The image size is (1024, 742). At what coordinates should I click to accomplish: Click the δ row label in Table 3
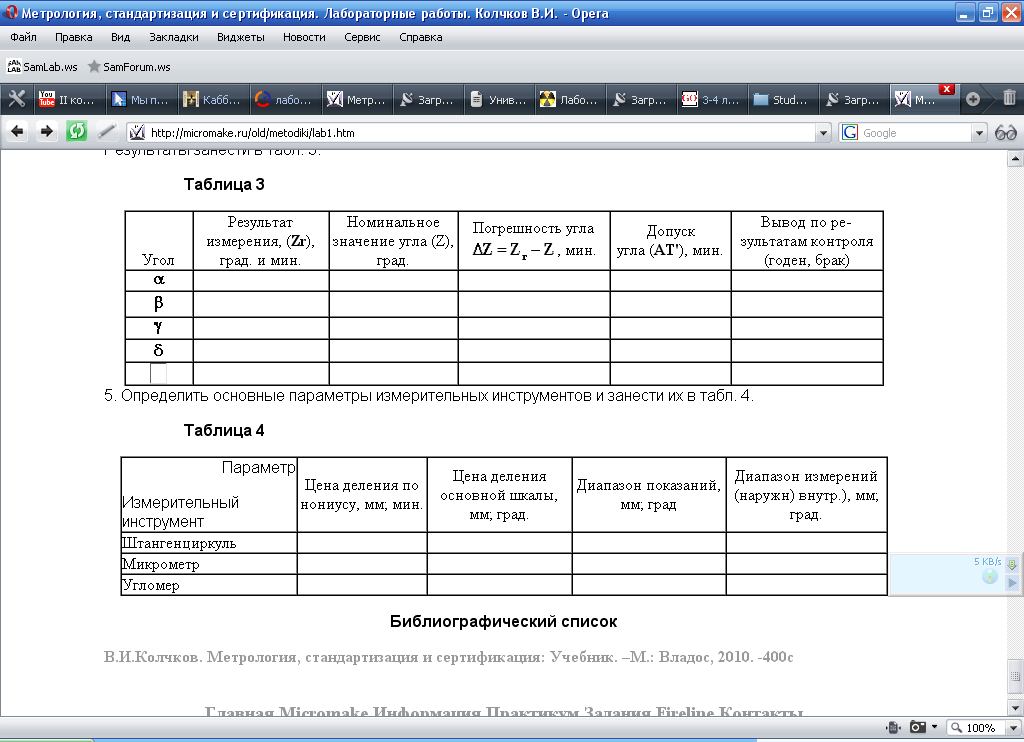tap(158, 349)
